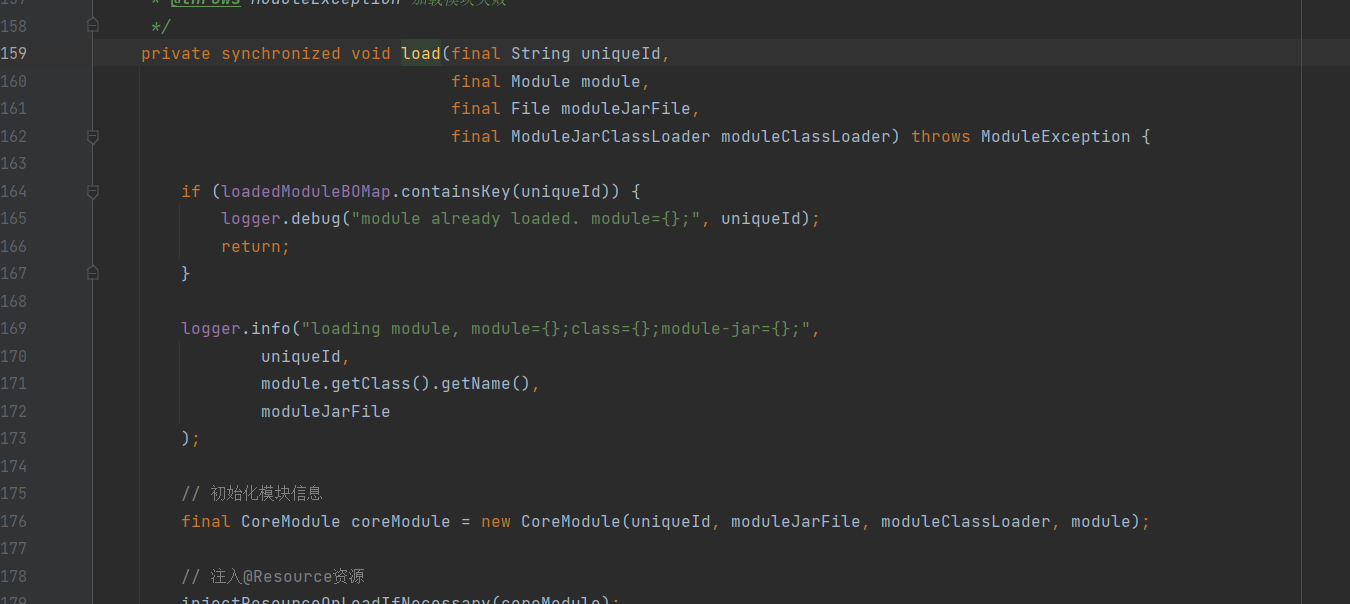The width and height of the screenshot is (1350, 604).
Task: Click the moduleJarFile argument on line 172
Action: click(x=325, y=411)
